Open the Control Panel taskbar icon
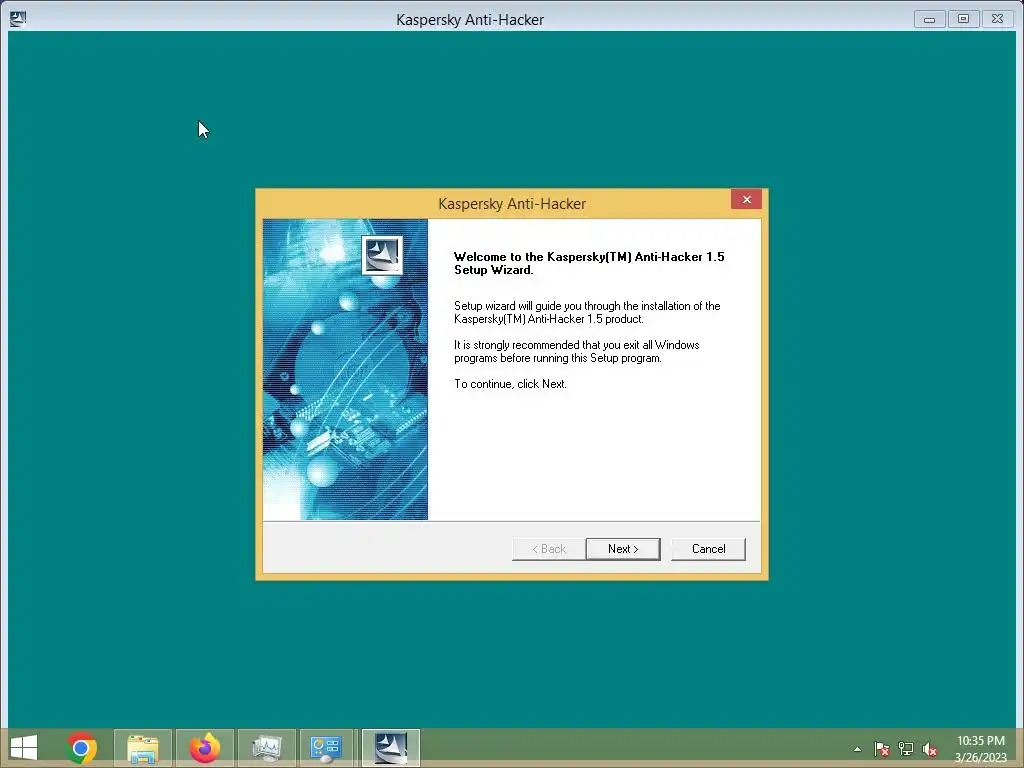 (x=325, y=748)
